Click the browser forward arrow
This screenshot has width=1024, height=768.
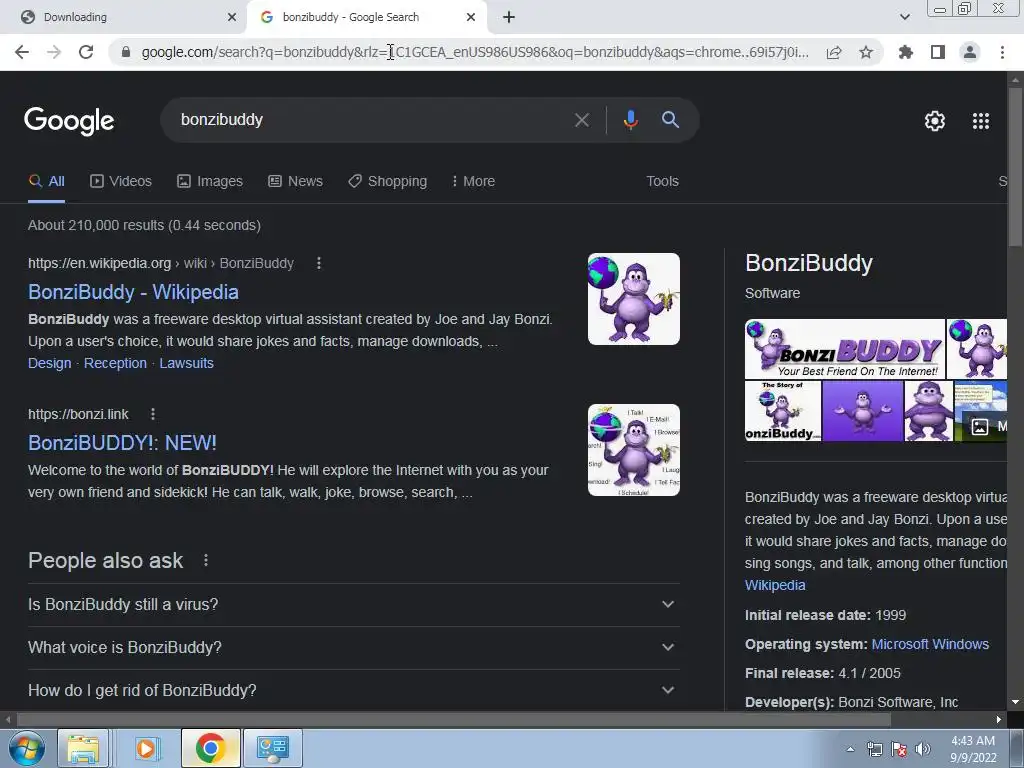54,52
